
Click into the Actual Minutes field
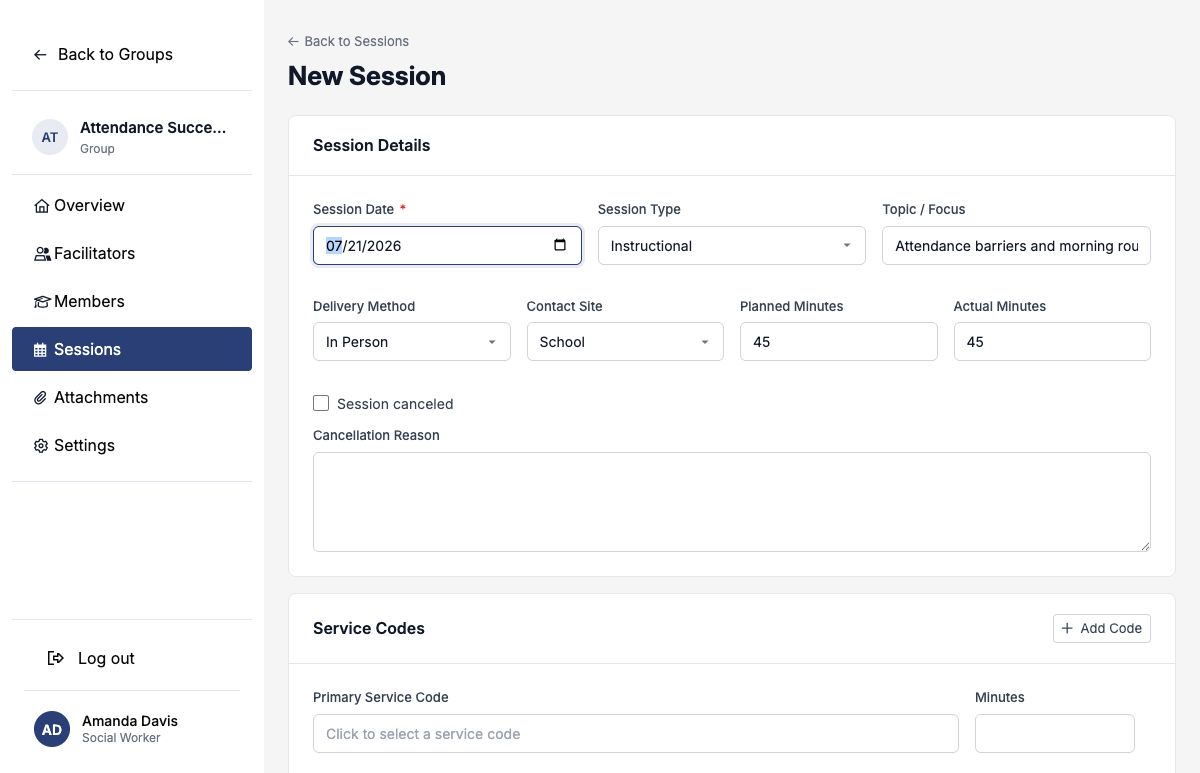click(1052, 341)
